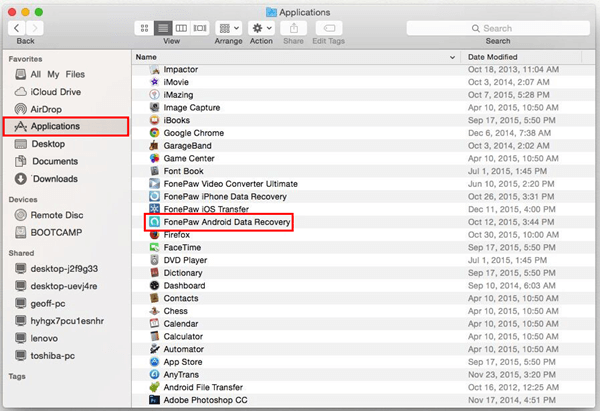Click date Dec 6, 2014, 7:38 AM
Image resolution: width=600 pixels, height=411 pixels.
pyautogui.click(x=509, y=133)
